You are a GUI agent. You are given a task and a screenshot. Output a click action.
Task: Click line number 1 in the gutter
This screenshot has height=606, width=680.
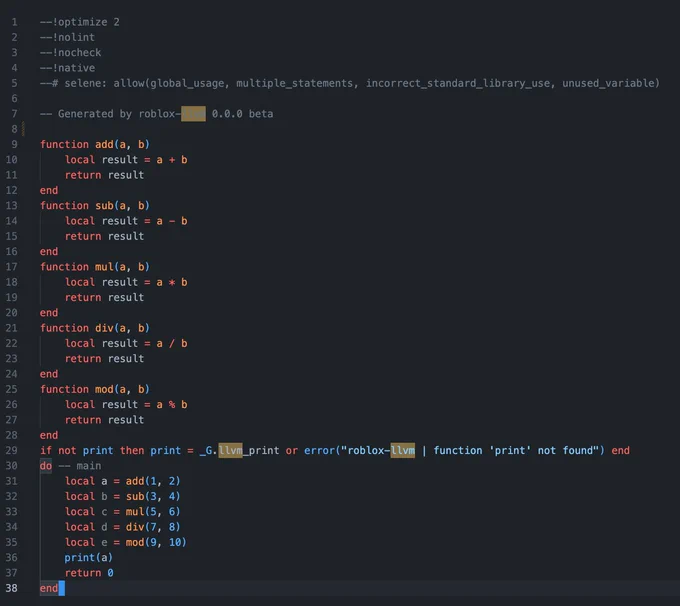tap(14, 22)
